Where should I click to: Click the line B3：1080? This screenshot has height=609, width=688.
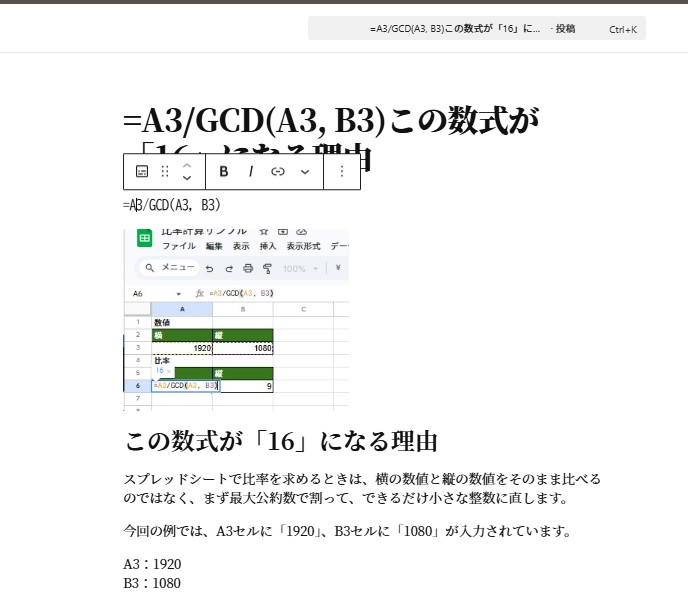pos(152,583)
